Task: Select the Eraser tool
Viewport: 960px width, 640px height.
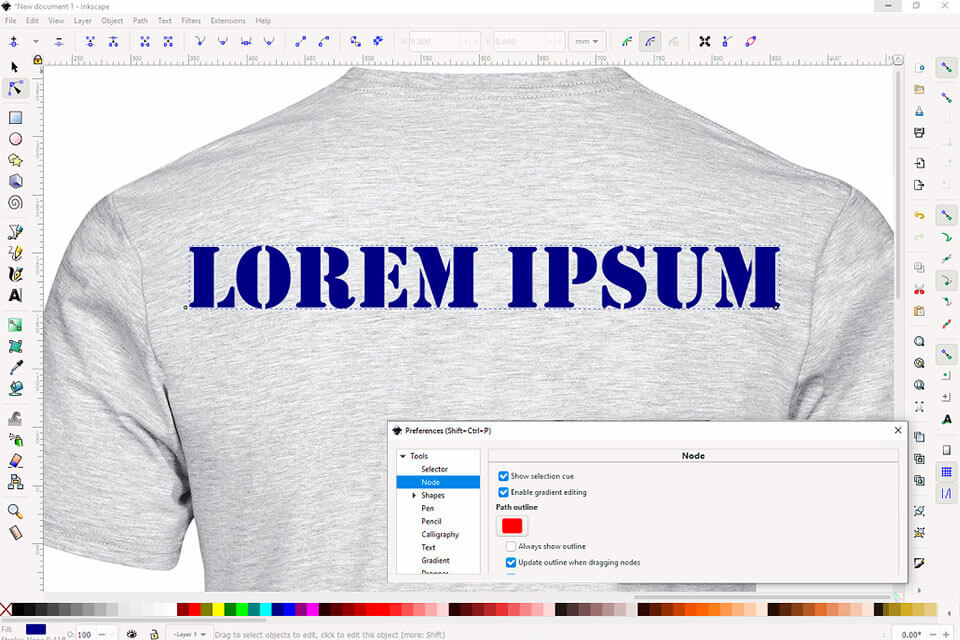Action: [15, 461]
